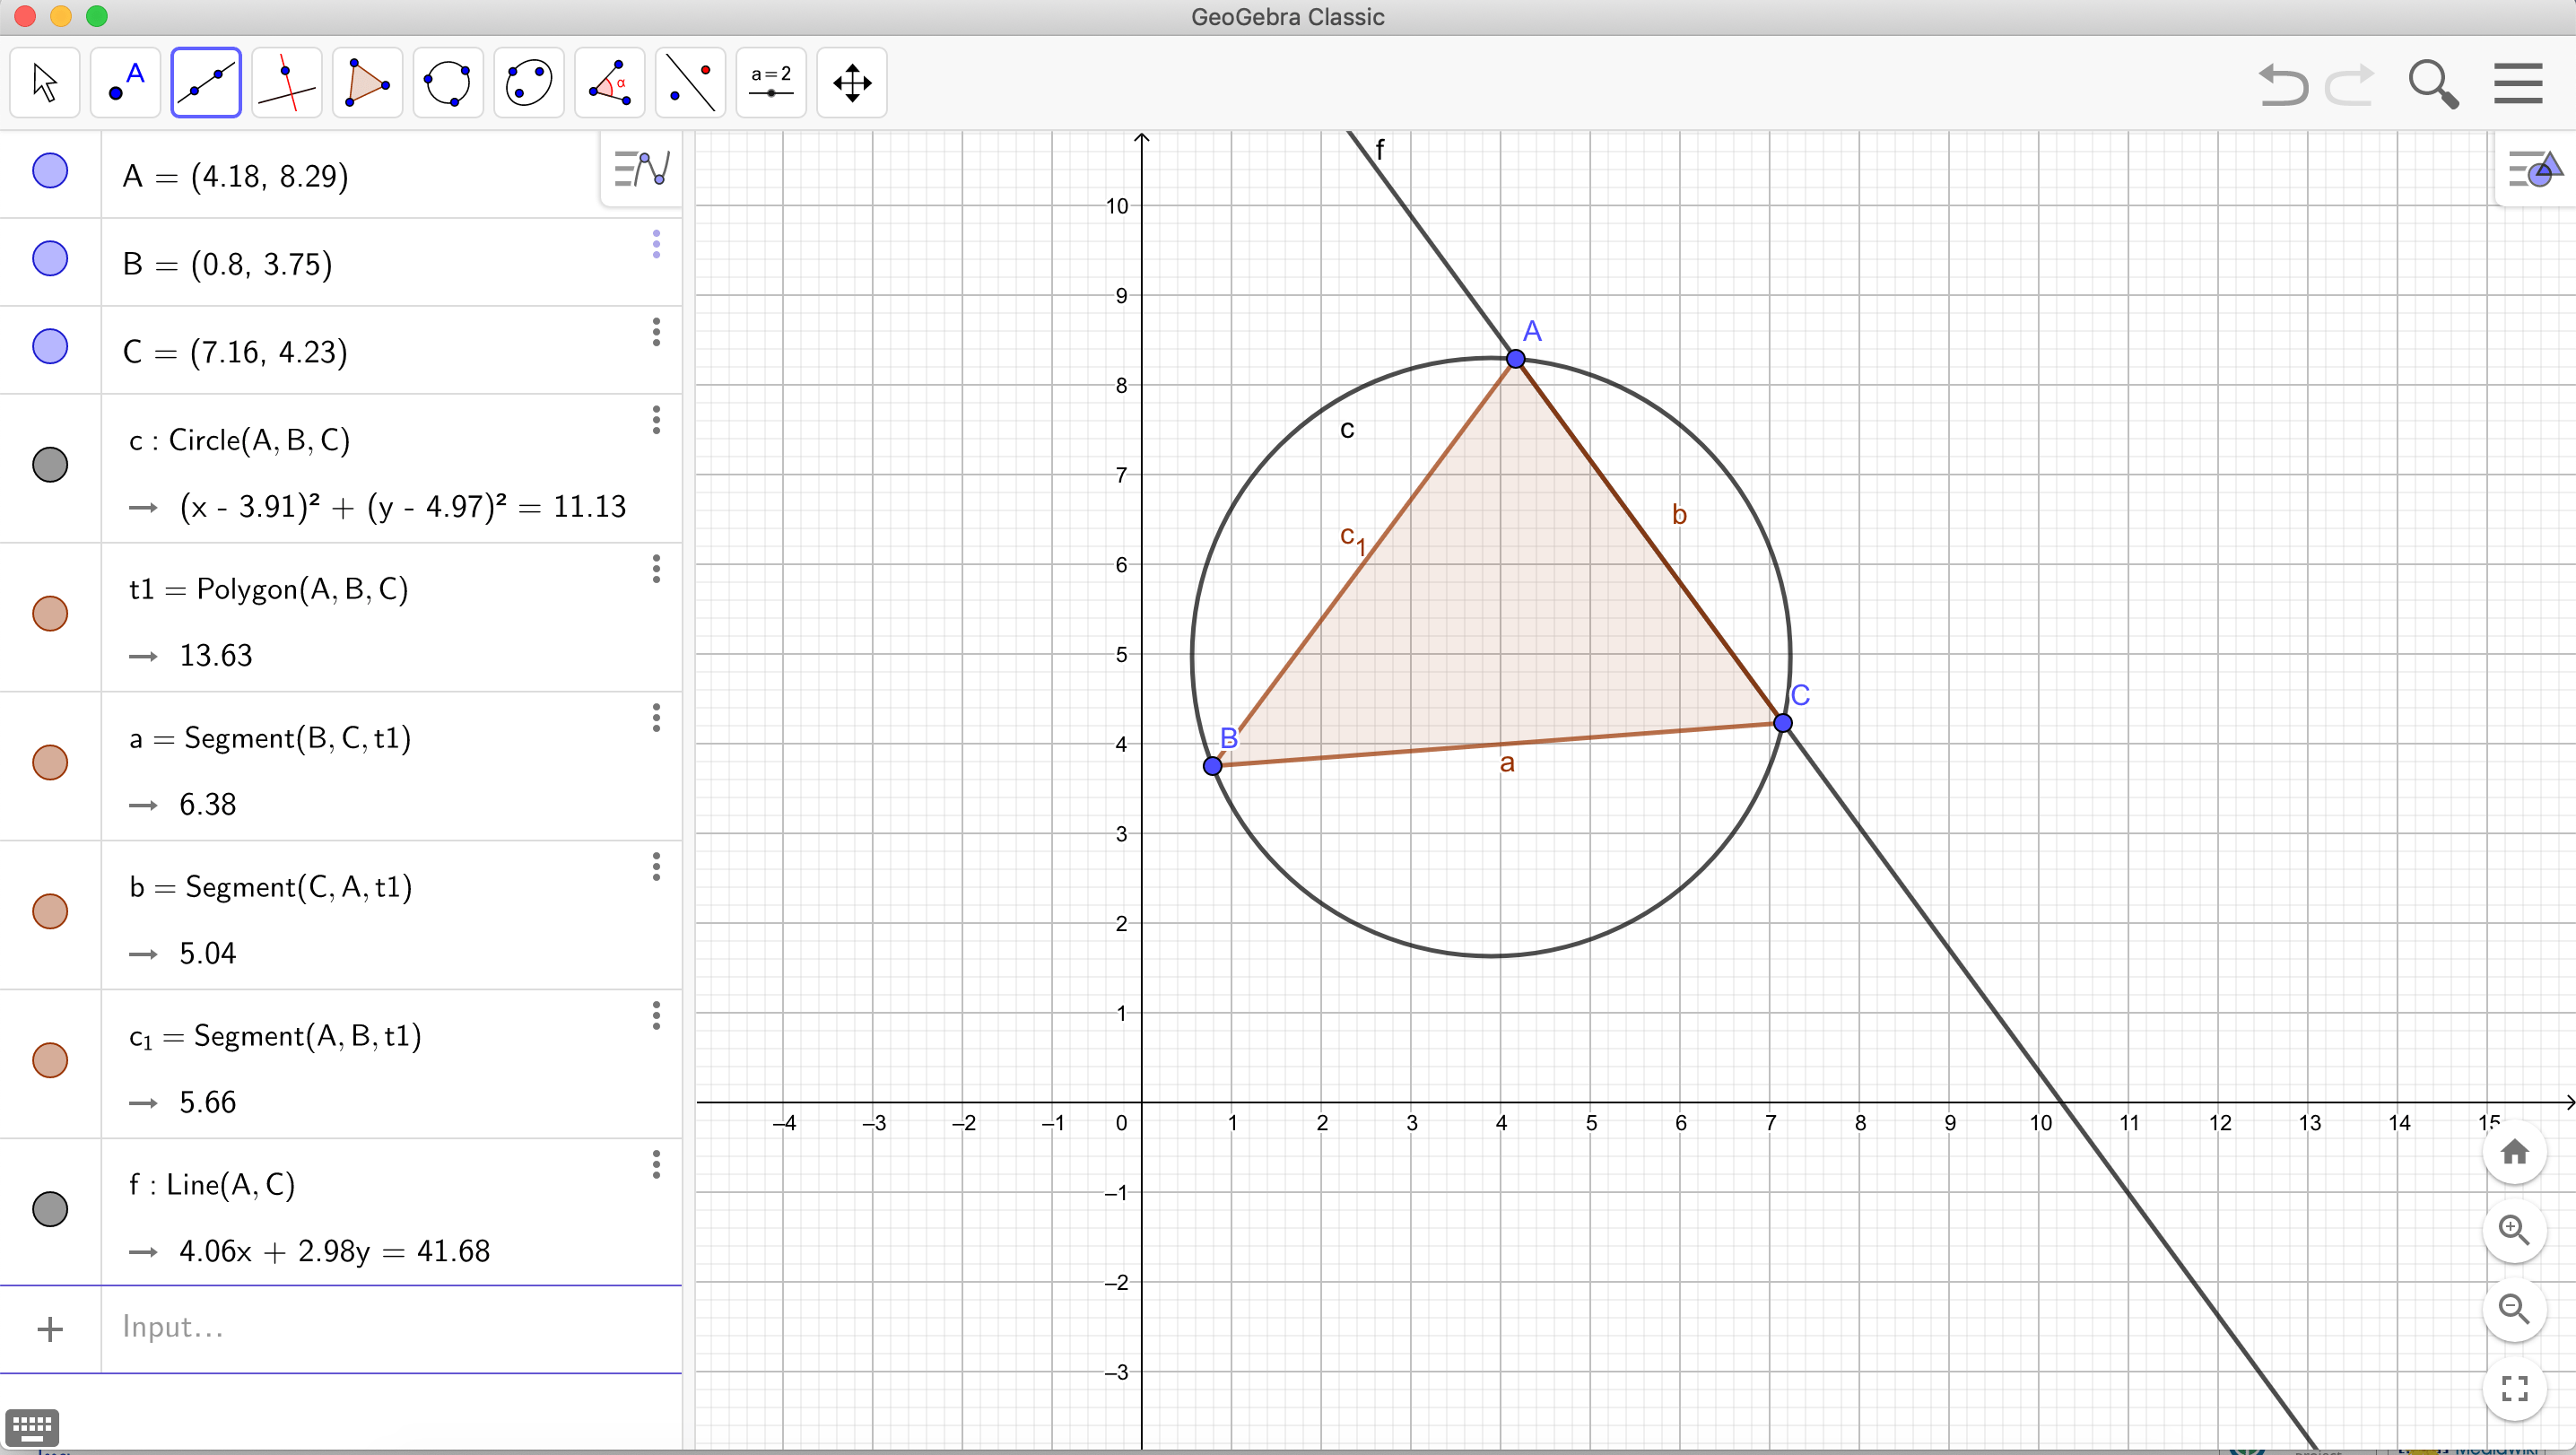The image size is (2576, 1455).
Task: Open the three-dot menu for t1 Polygon
Action: pyautogui.click(x=656, y=569)
